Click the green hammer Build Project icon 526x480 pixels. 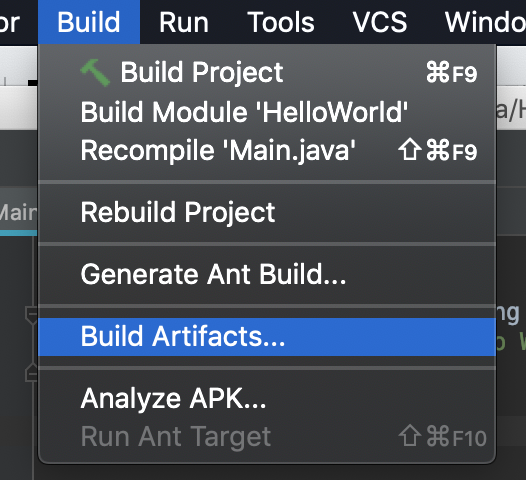point(95,72)
